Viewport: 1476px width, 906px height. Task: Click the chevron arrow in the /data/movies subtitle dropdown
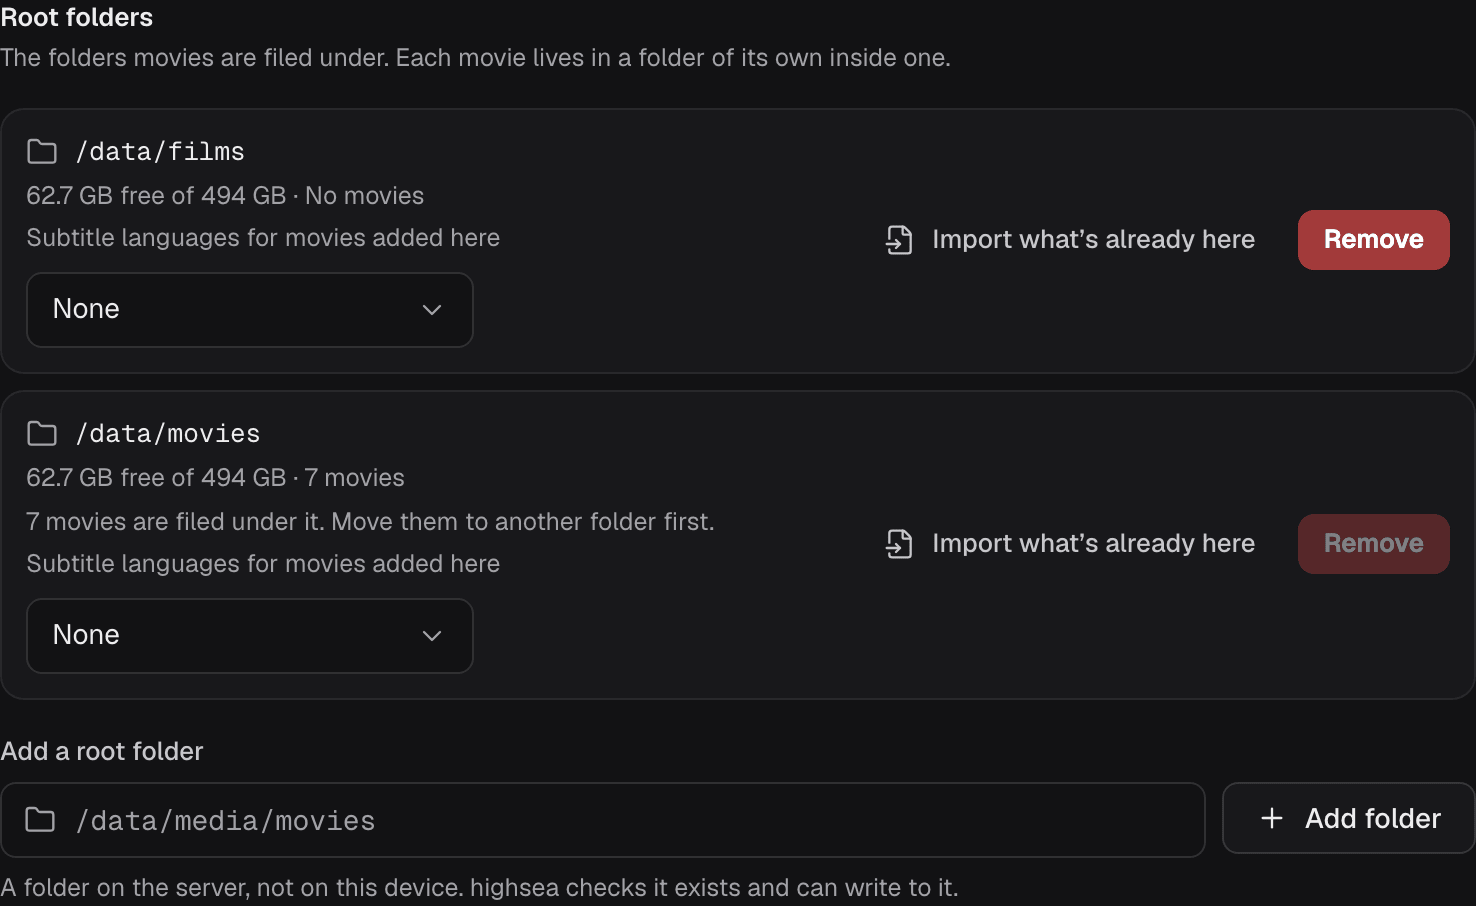[x=432, y=636]
